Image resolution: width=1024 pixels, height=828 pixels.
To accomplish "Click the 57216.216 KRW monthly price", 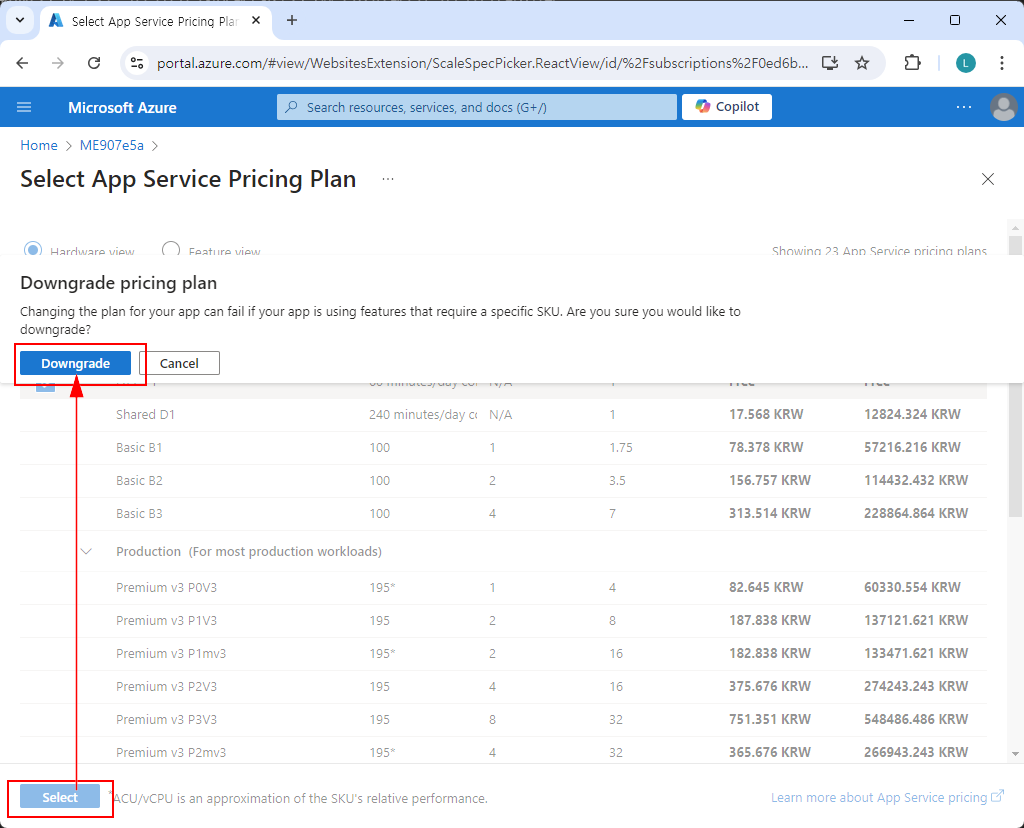I will (x=912, y=448).
